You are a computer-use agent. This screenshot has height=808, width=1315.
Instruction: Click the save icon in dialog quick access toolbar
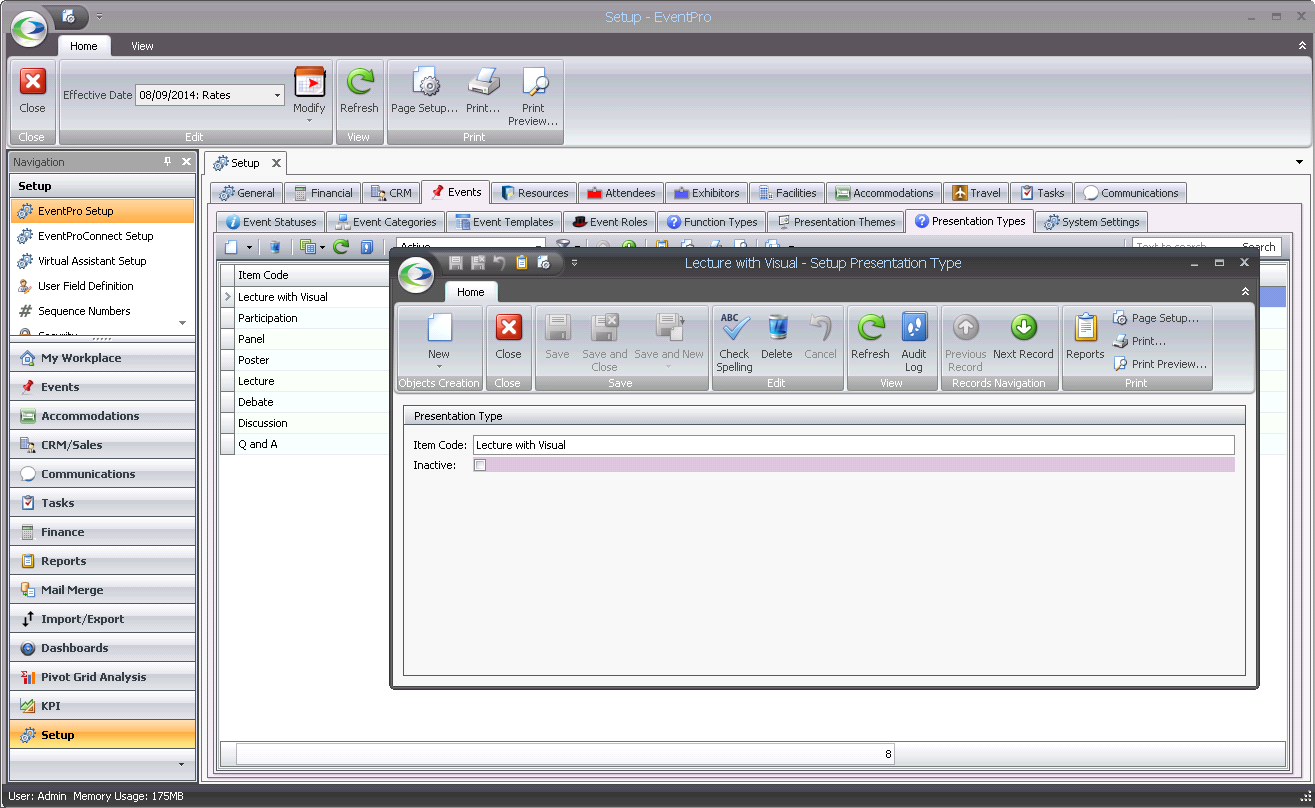tap(456, 263)
